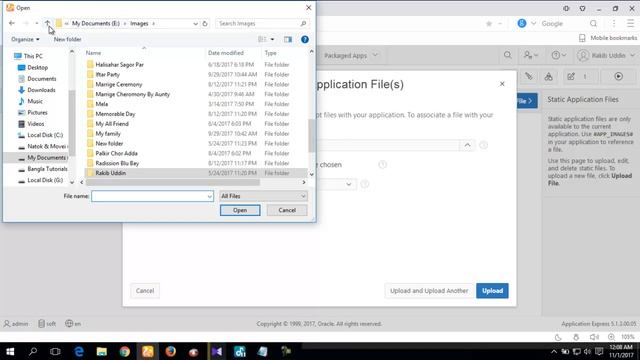
Task: Select Pictures in navigation pane
Action: (37, 112)
